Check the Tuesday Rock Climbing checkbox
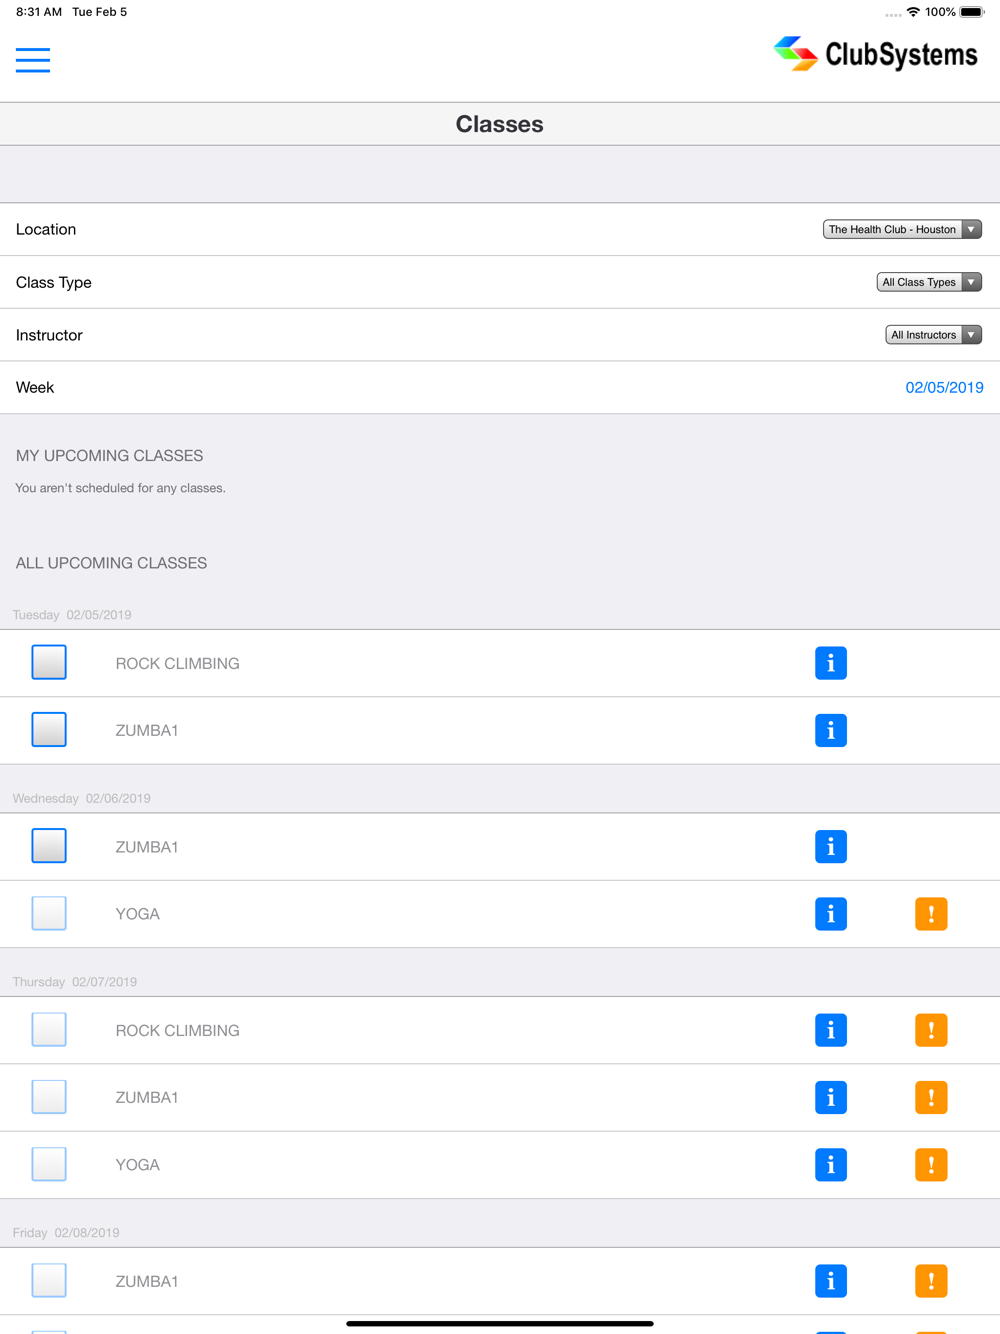The image size is (1000, 1334). point(49,662)
